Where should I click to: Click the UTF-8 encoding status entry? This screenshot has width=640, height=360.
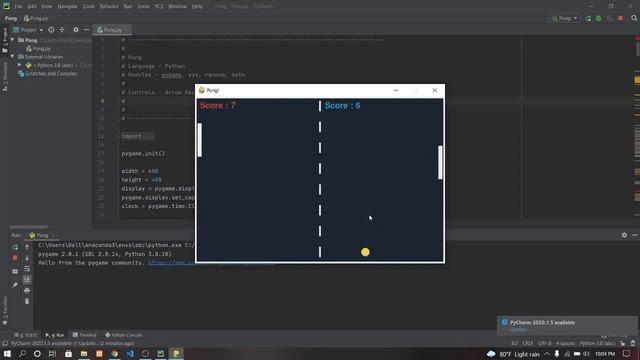(545, 343)
